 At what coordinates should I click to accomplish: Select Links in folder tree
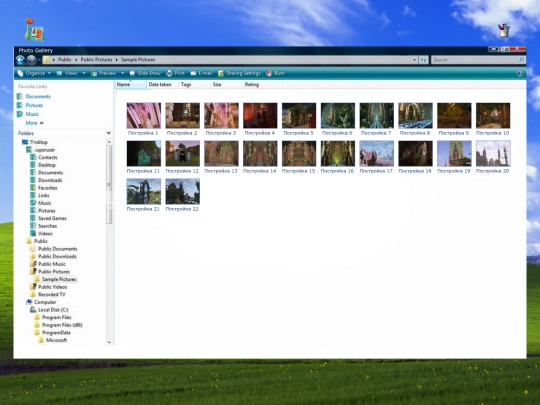pos(40,195)
